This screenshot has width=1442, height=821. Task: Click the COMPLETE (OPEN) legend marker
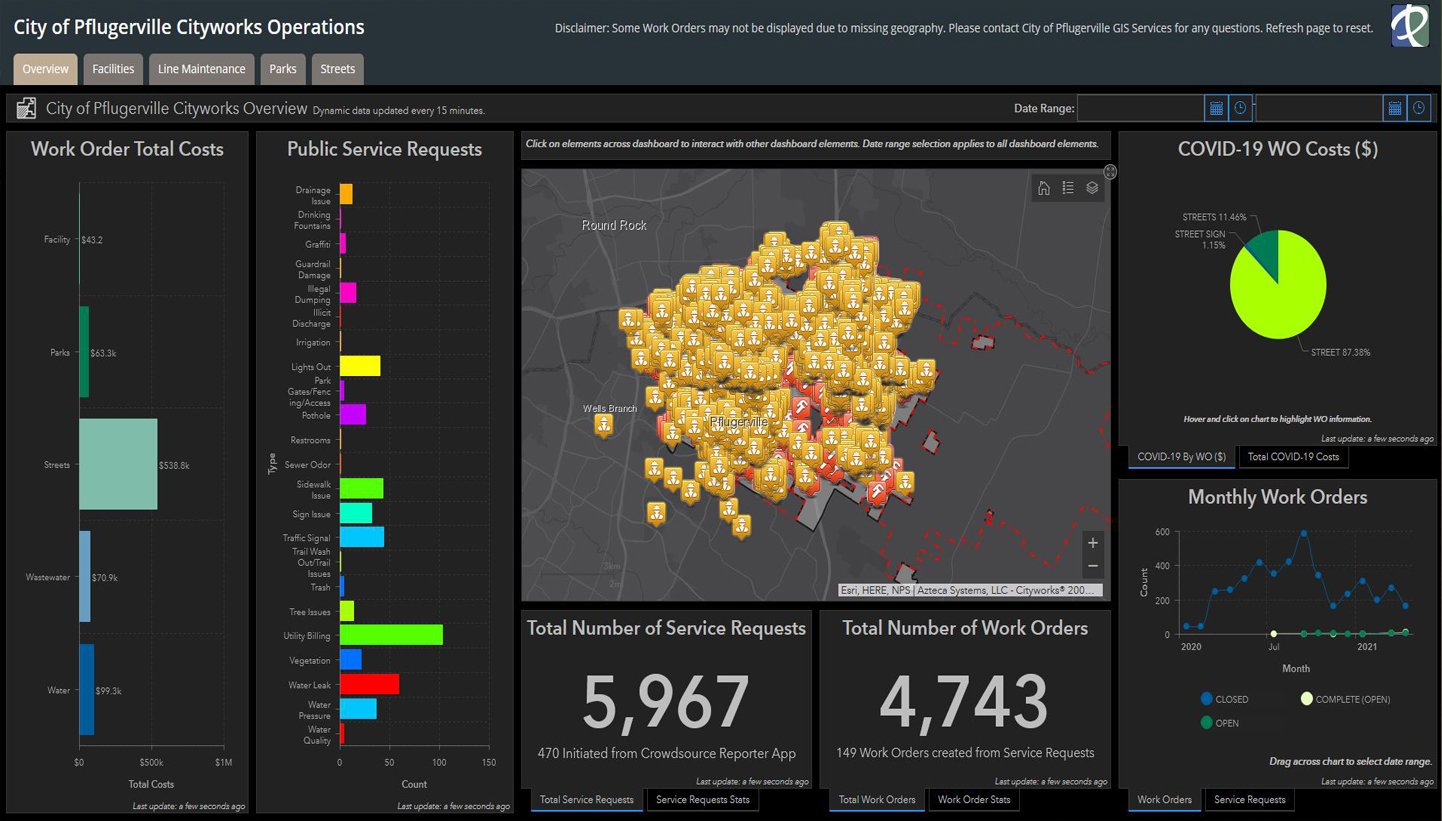1307,699
